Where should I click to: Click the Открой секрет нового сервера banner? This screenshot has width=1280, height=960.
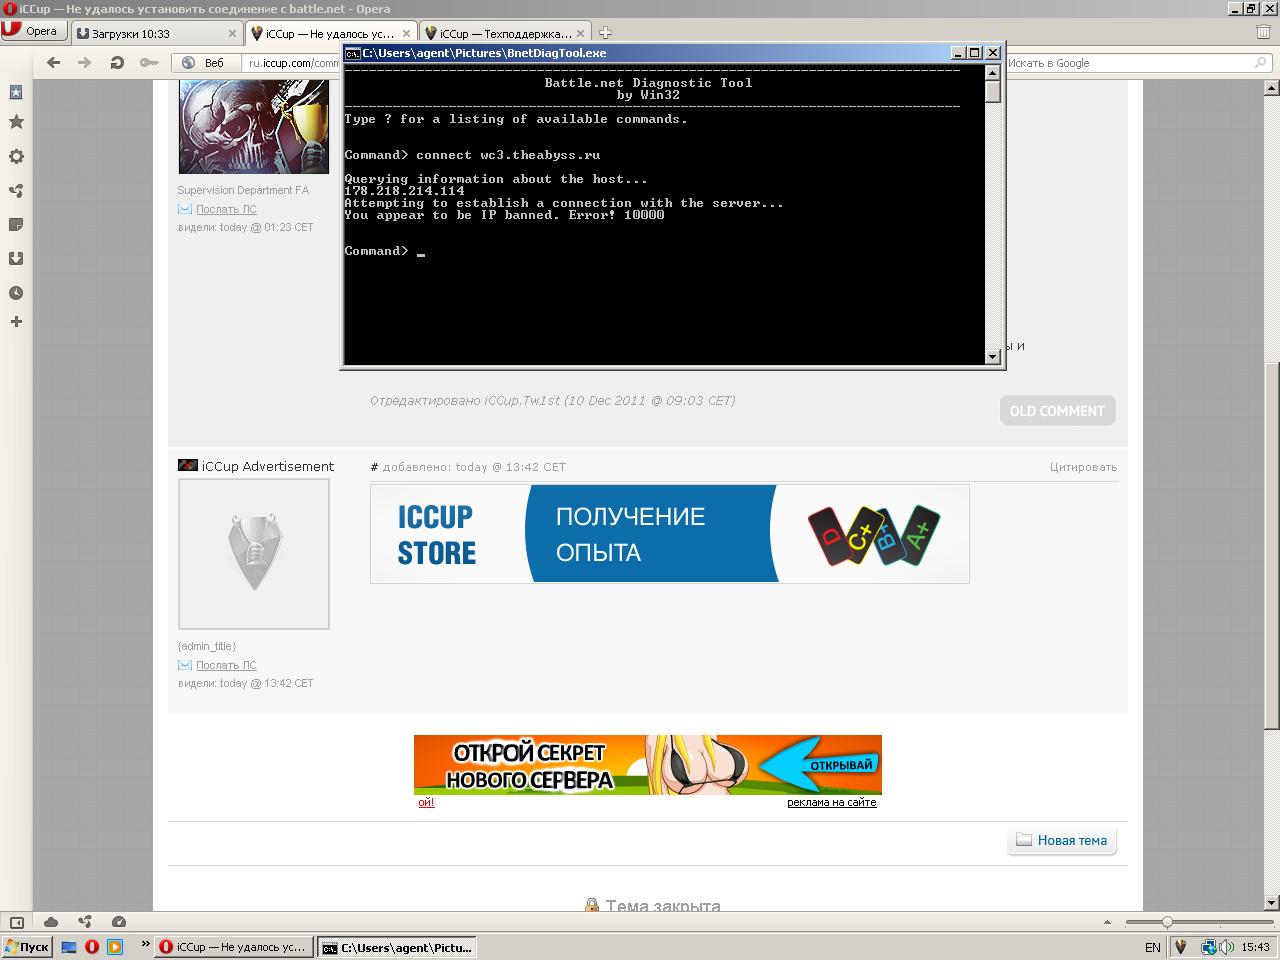[648, 765]
